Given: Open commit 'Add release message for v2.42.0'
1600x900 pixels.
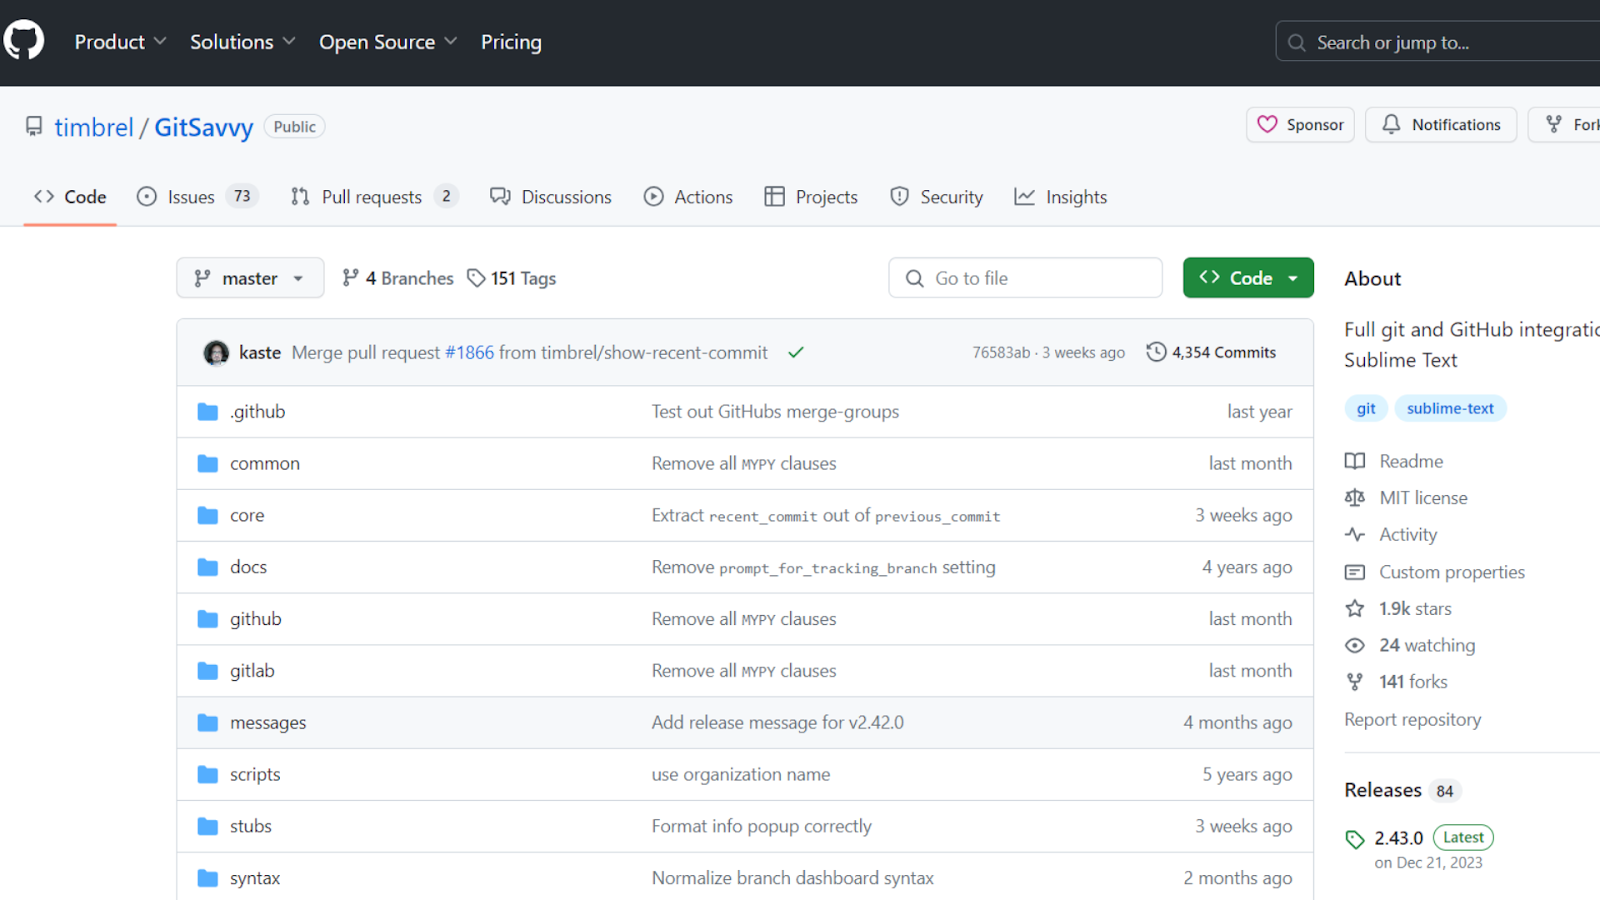Looking at the screenshot, I should pos(778,723).
